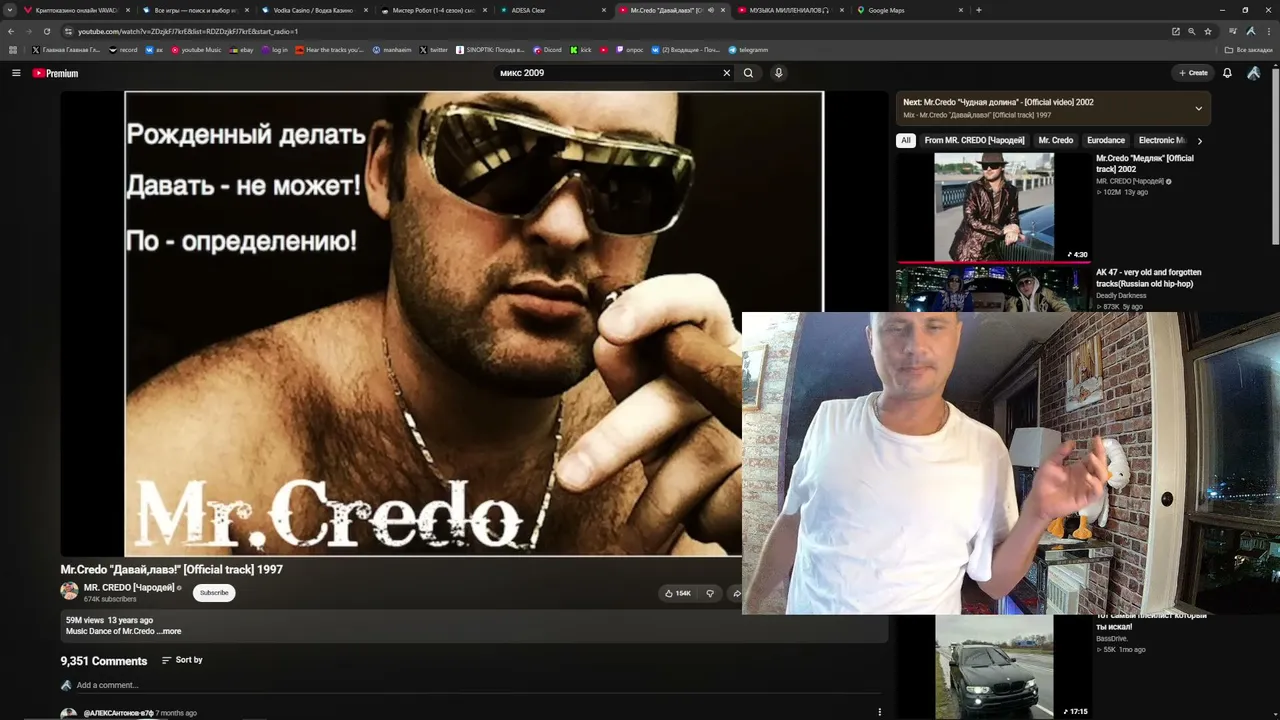Open YouTube notifications bell
This screenshot has width=1280, height=720.
[1227, 73]
